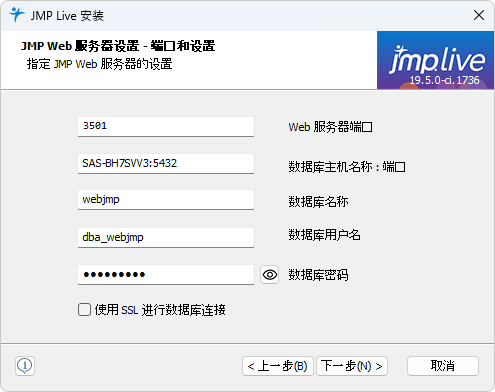
Task: Click the 数据库名称 label
Action: pos(318,202)
